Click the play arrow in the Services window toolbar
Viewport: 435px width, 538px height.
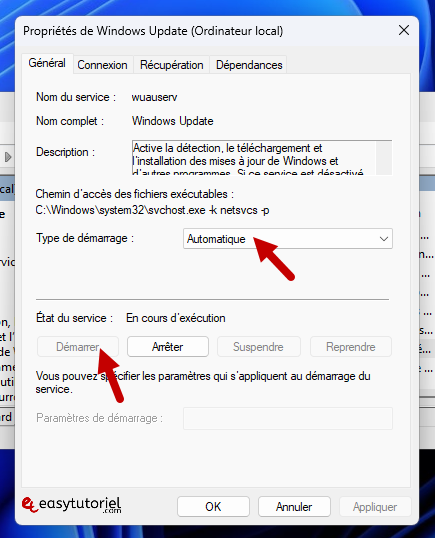click(8, 157)
